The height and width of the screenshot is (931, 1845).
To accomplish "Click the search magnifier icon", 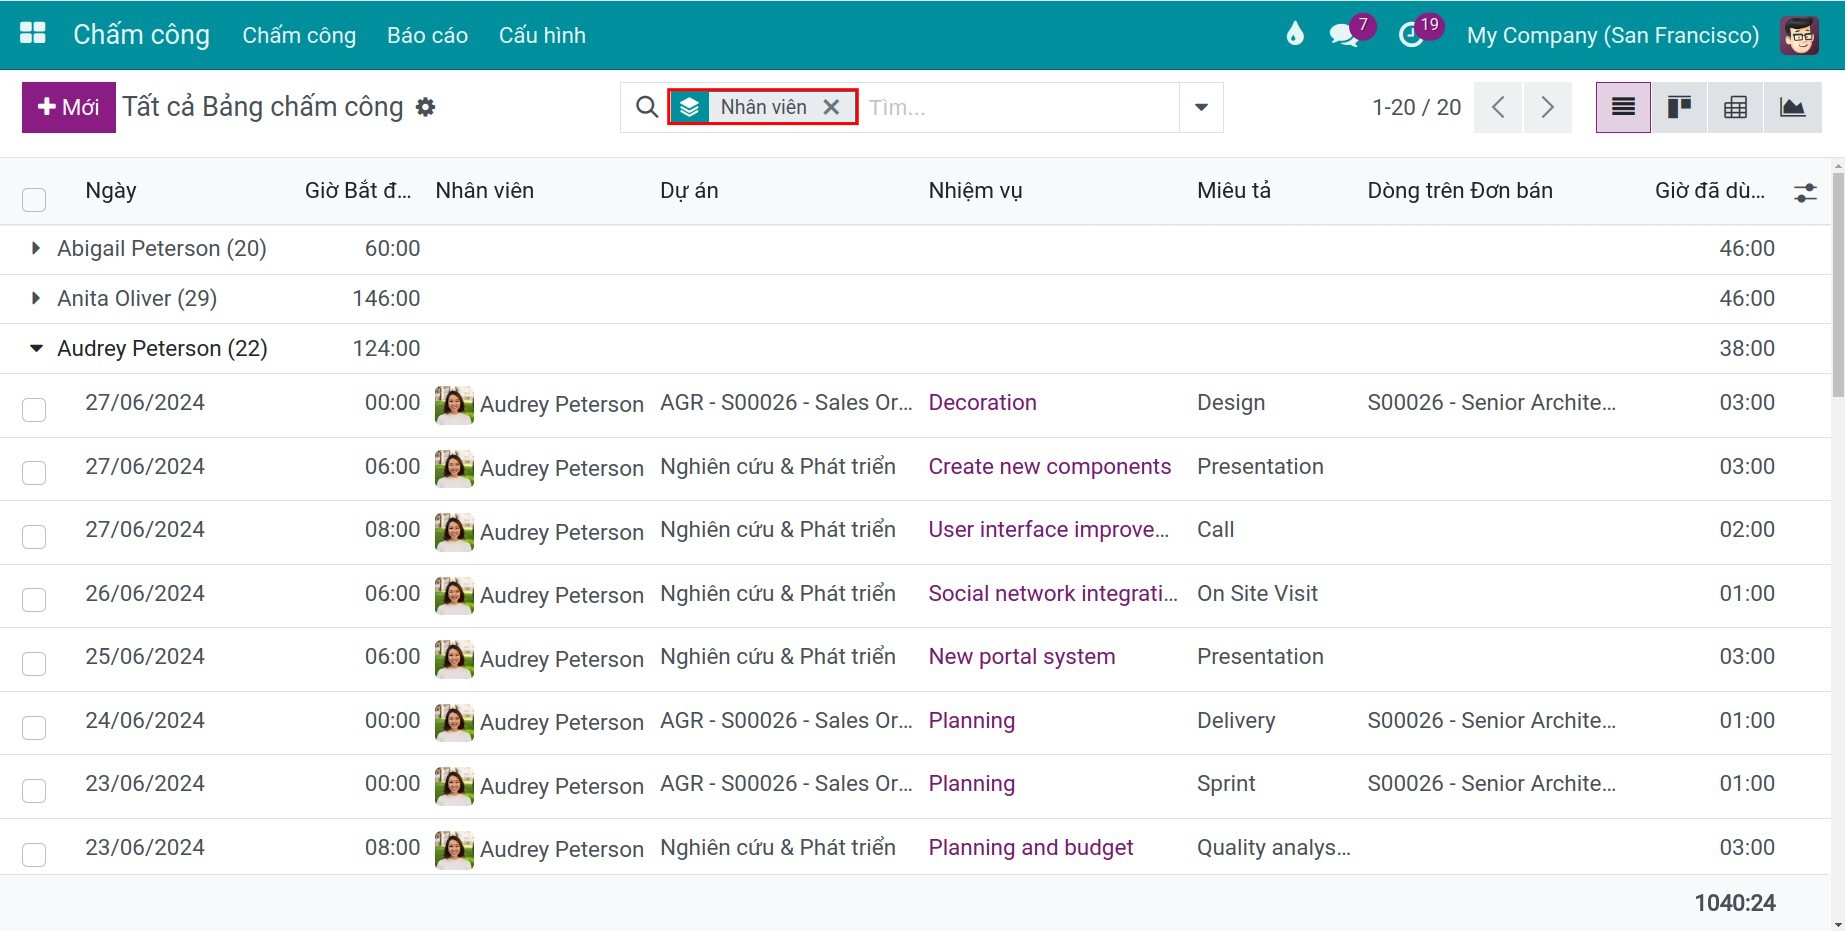I will coord(647,107).
